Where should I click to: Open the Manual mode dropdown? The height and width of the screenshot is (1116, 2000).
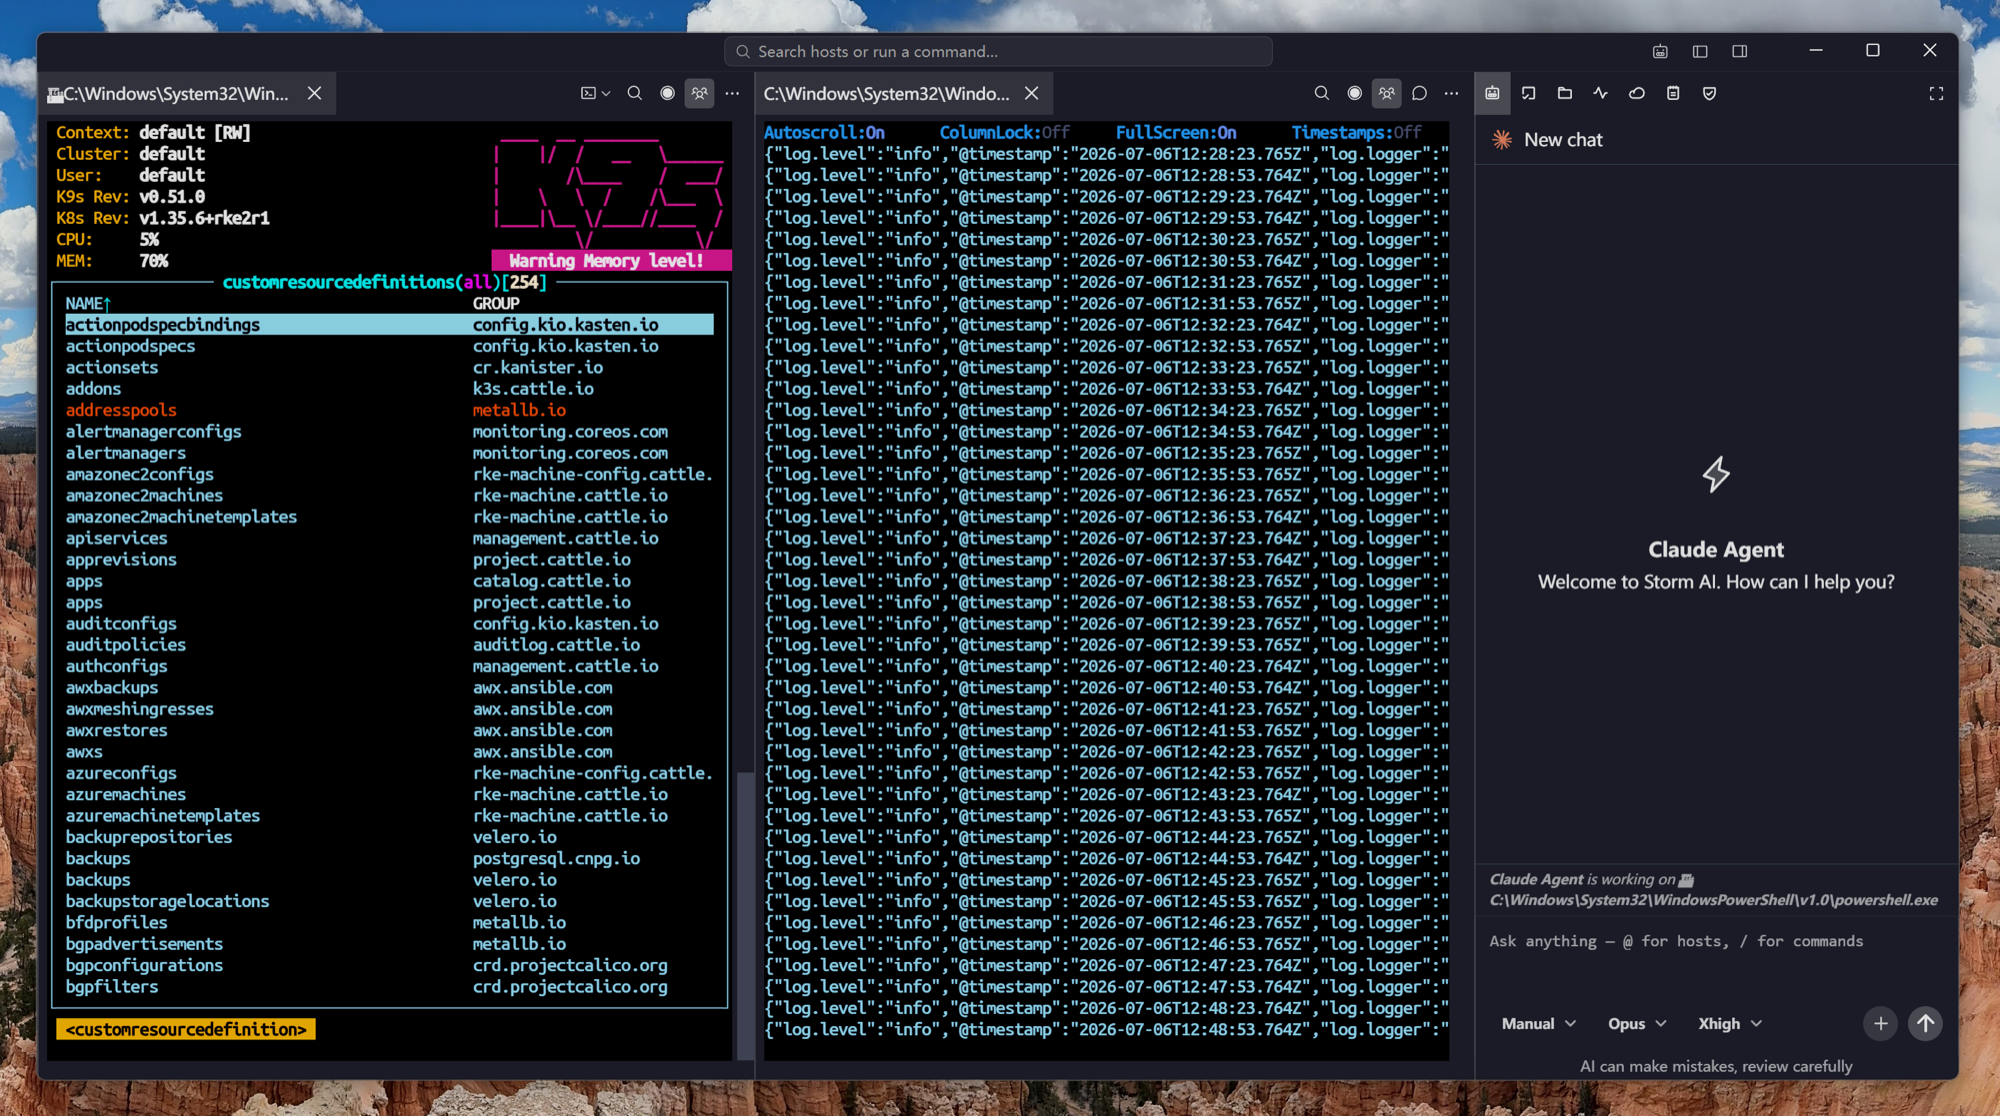tap(1538, 1023)
